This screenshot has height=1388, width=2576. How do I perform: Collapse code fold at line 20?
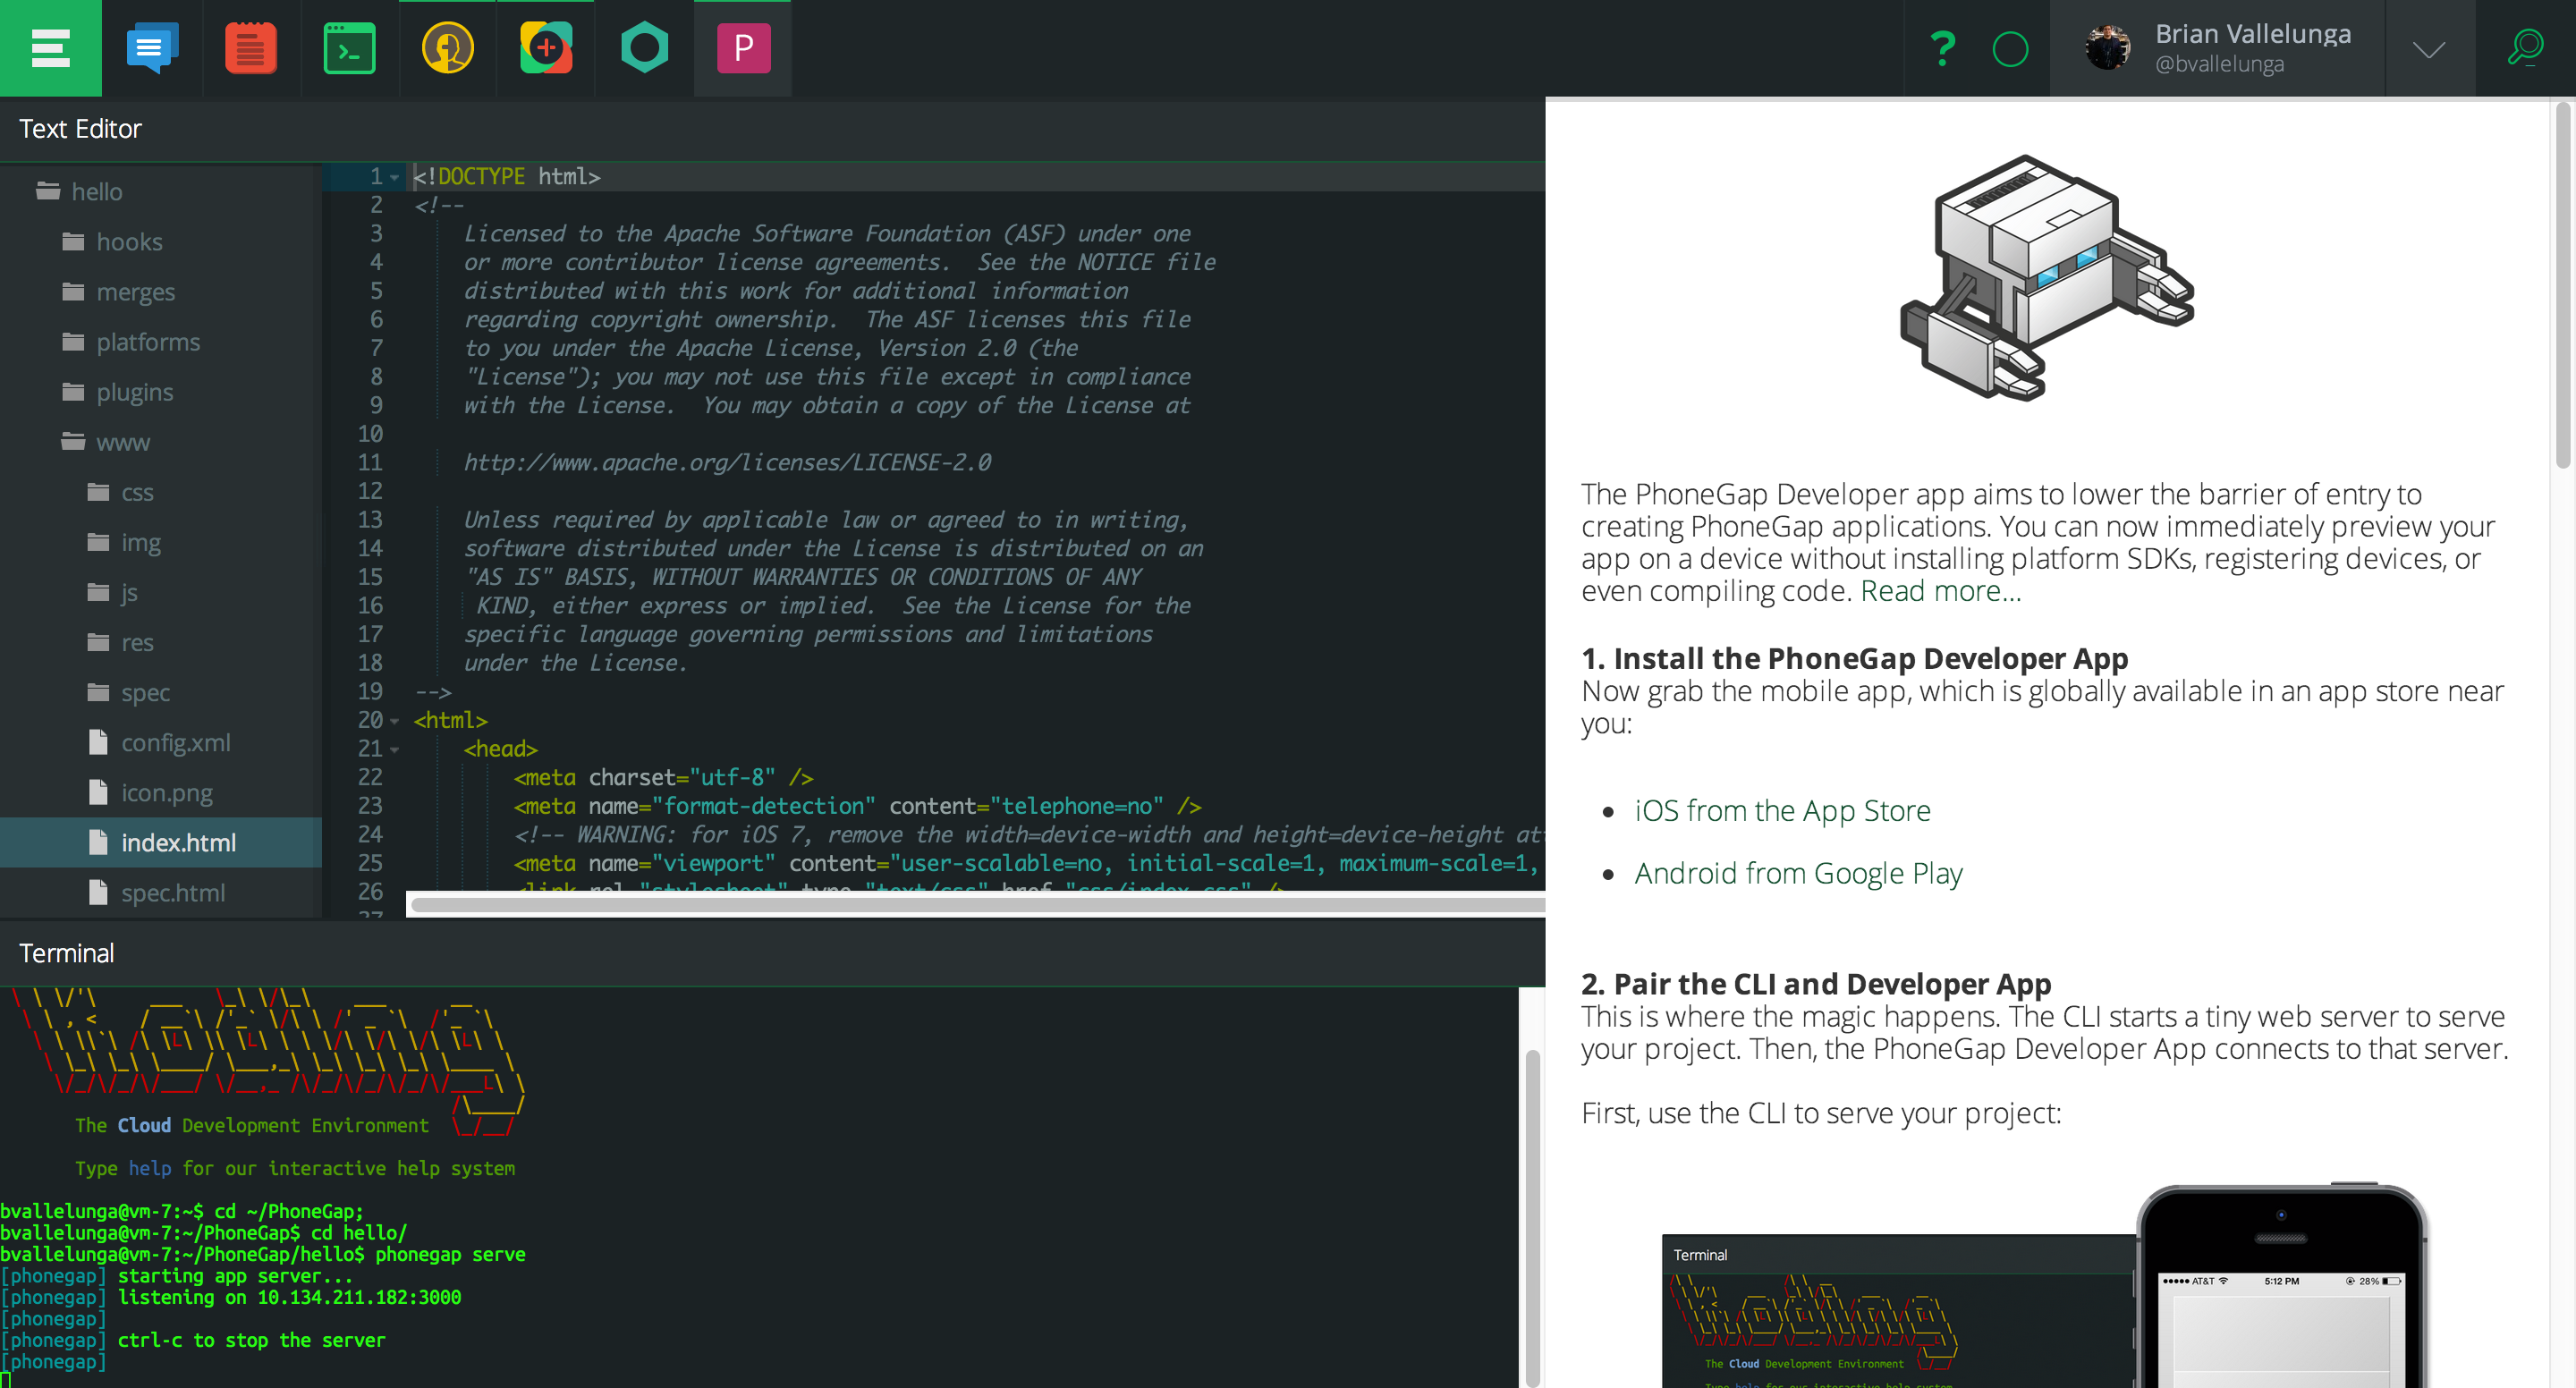point(394,721)
